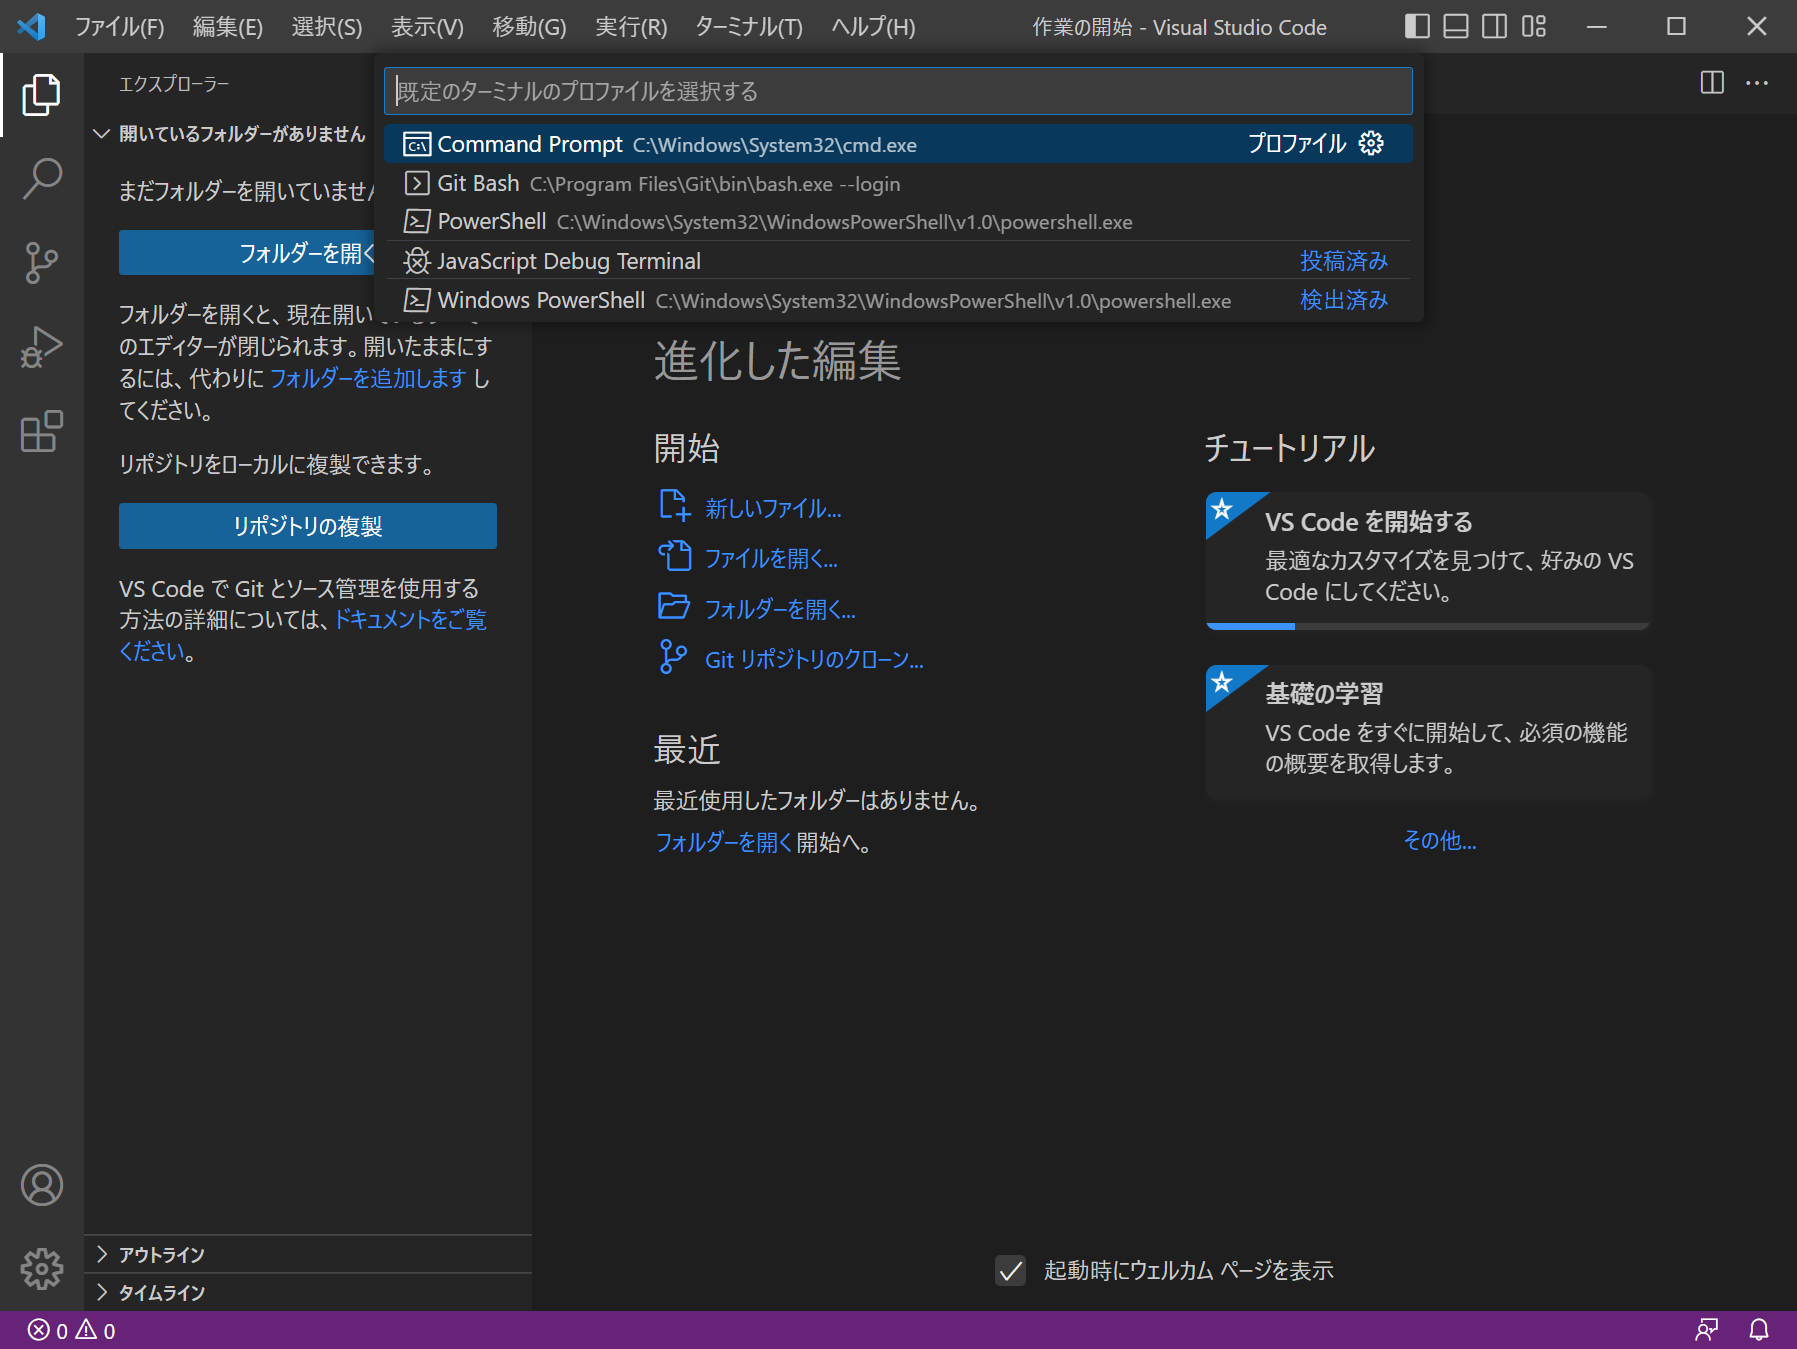Open the 表示(V) menu
The height and width of the screenshot is (1349, 1797).
pyautogui.click(x=427, y=27)
